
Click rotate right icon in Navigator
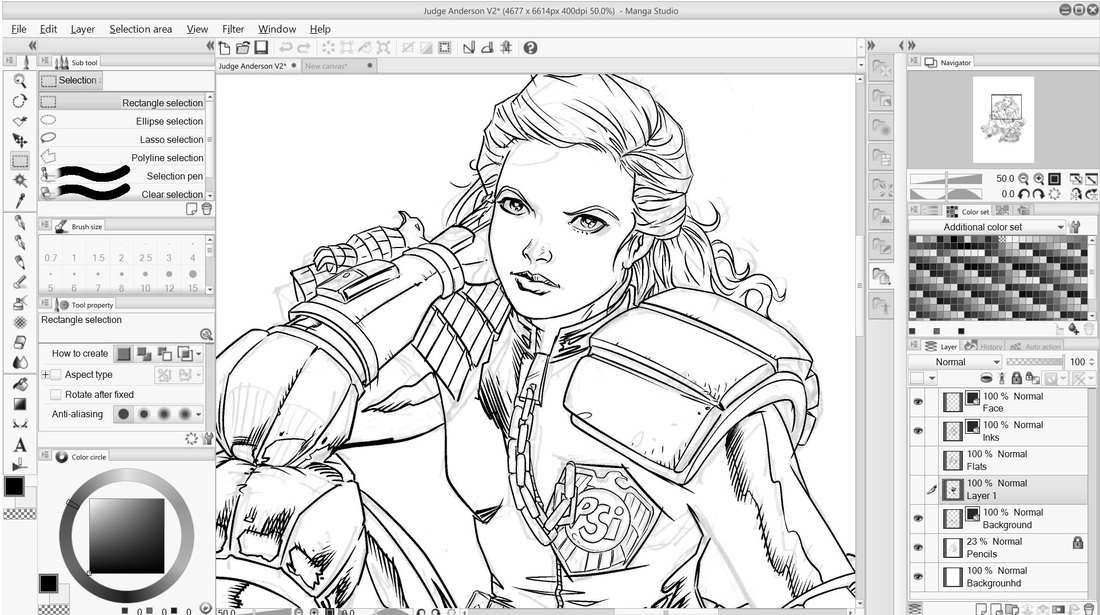[x=1039, y=194]
